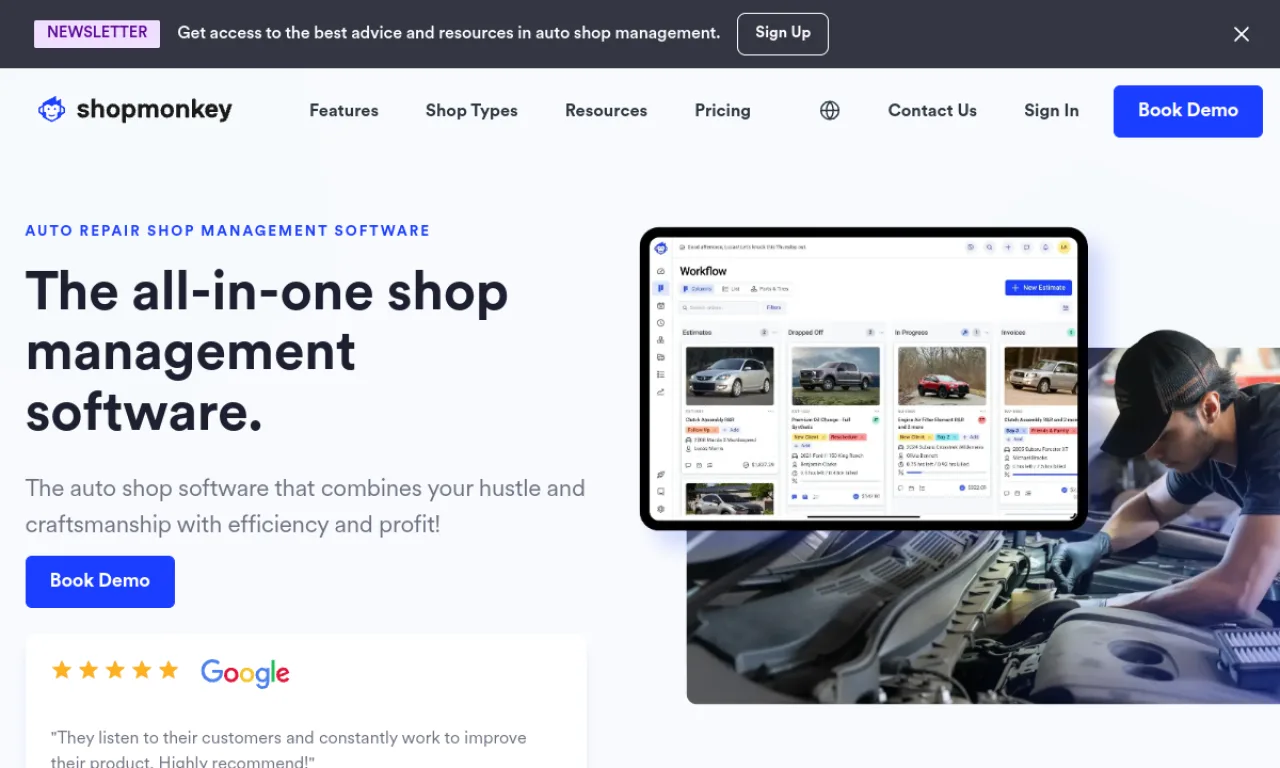This screenshot has width=1280, height=768.
Task: Click the five-star rating row
Action: (115, 670)
